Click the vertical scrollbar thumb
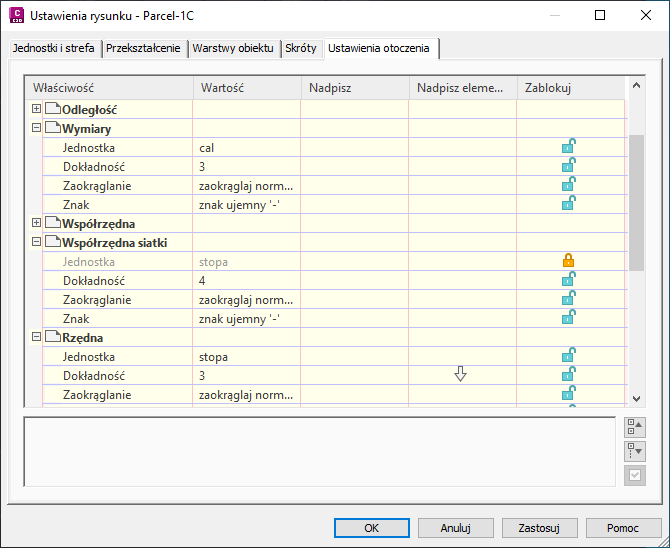This screenshot has height=548, width=670. [636, 200]
